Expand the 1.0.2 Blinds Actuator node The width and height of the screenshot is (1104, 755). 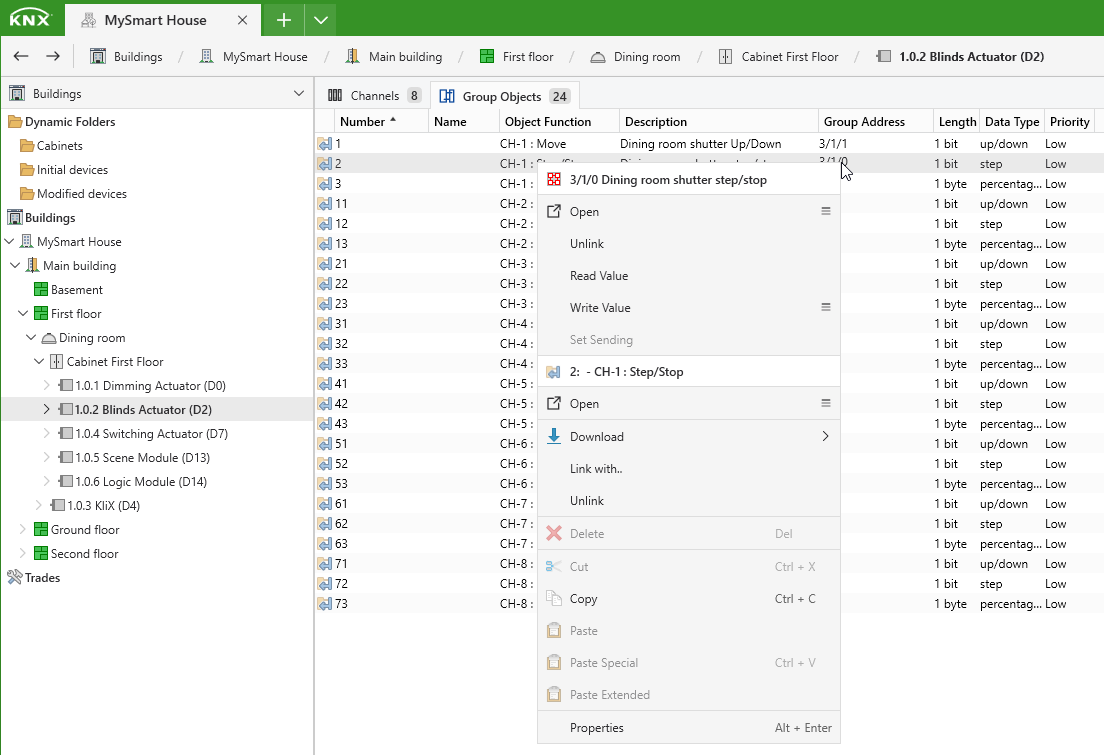coord(46,409)
